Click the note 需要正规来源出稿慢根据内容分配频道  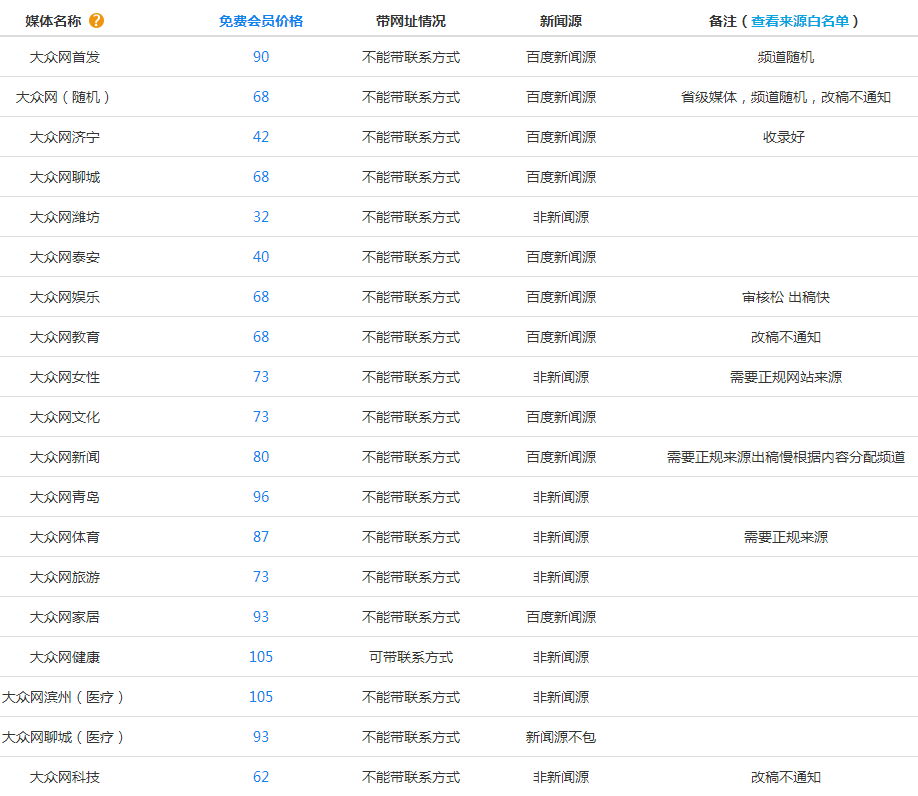(x=786, y=457)
